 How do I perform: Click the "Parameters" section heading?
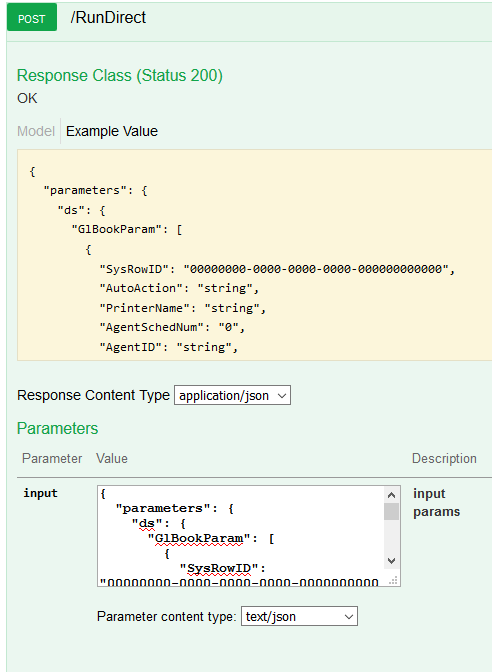(57, 428)
